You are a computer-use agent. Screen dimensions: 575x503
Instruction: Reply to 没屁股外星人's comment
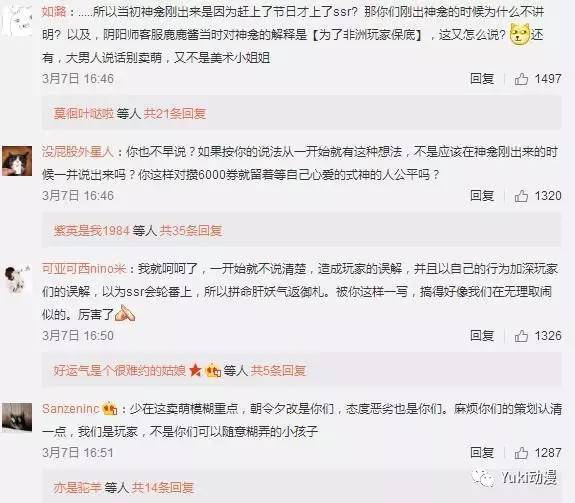pyautogui.click(x=482, y=196)
